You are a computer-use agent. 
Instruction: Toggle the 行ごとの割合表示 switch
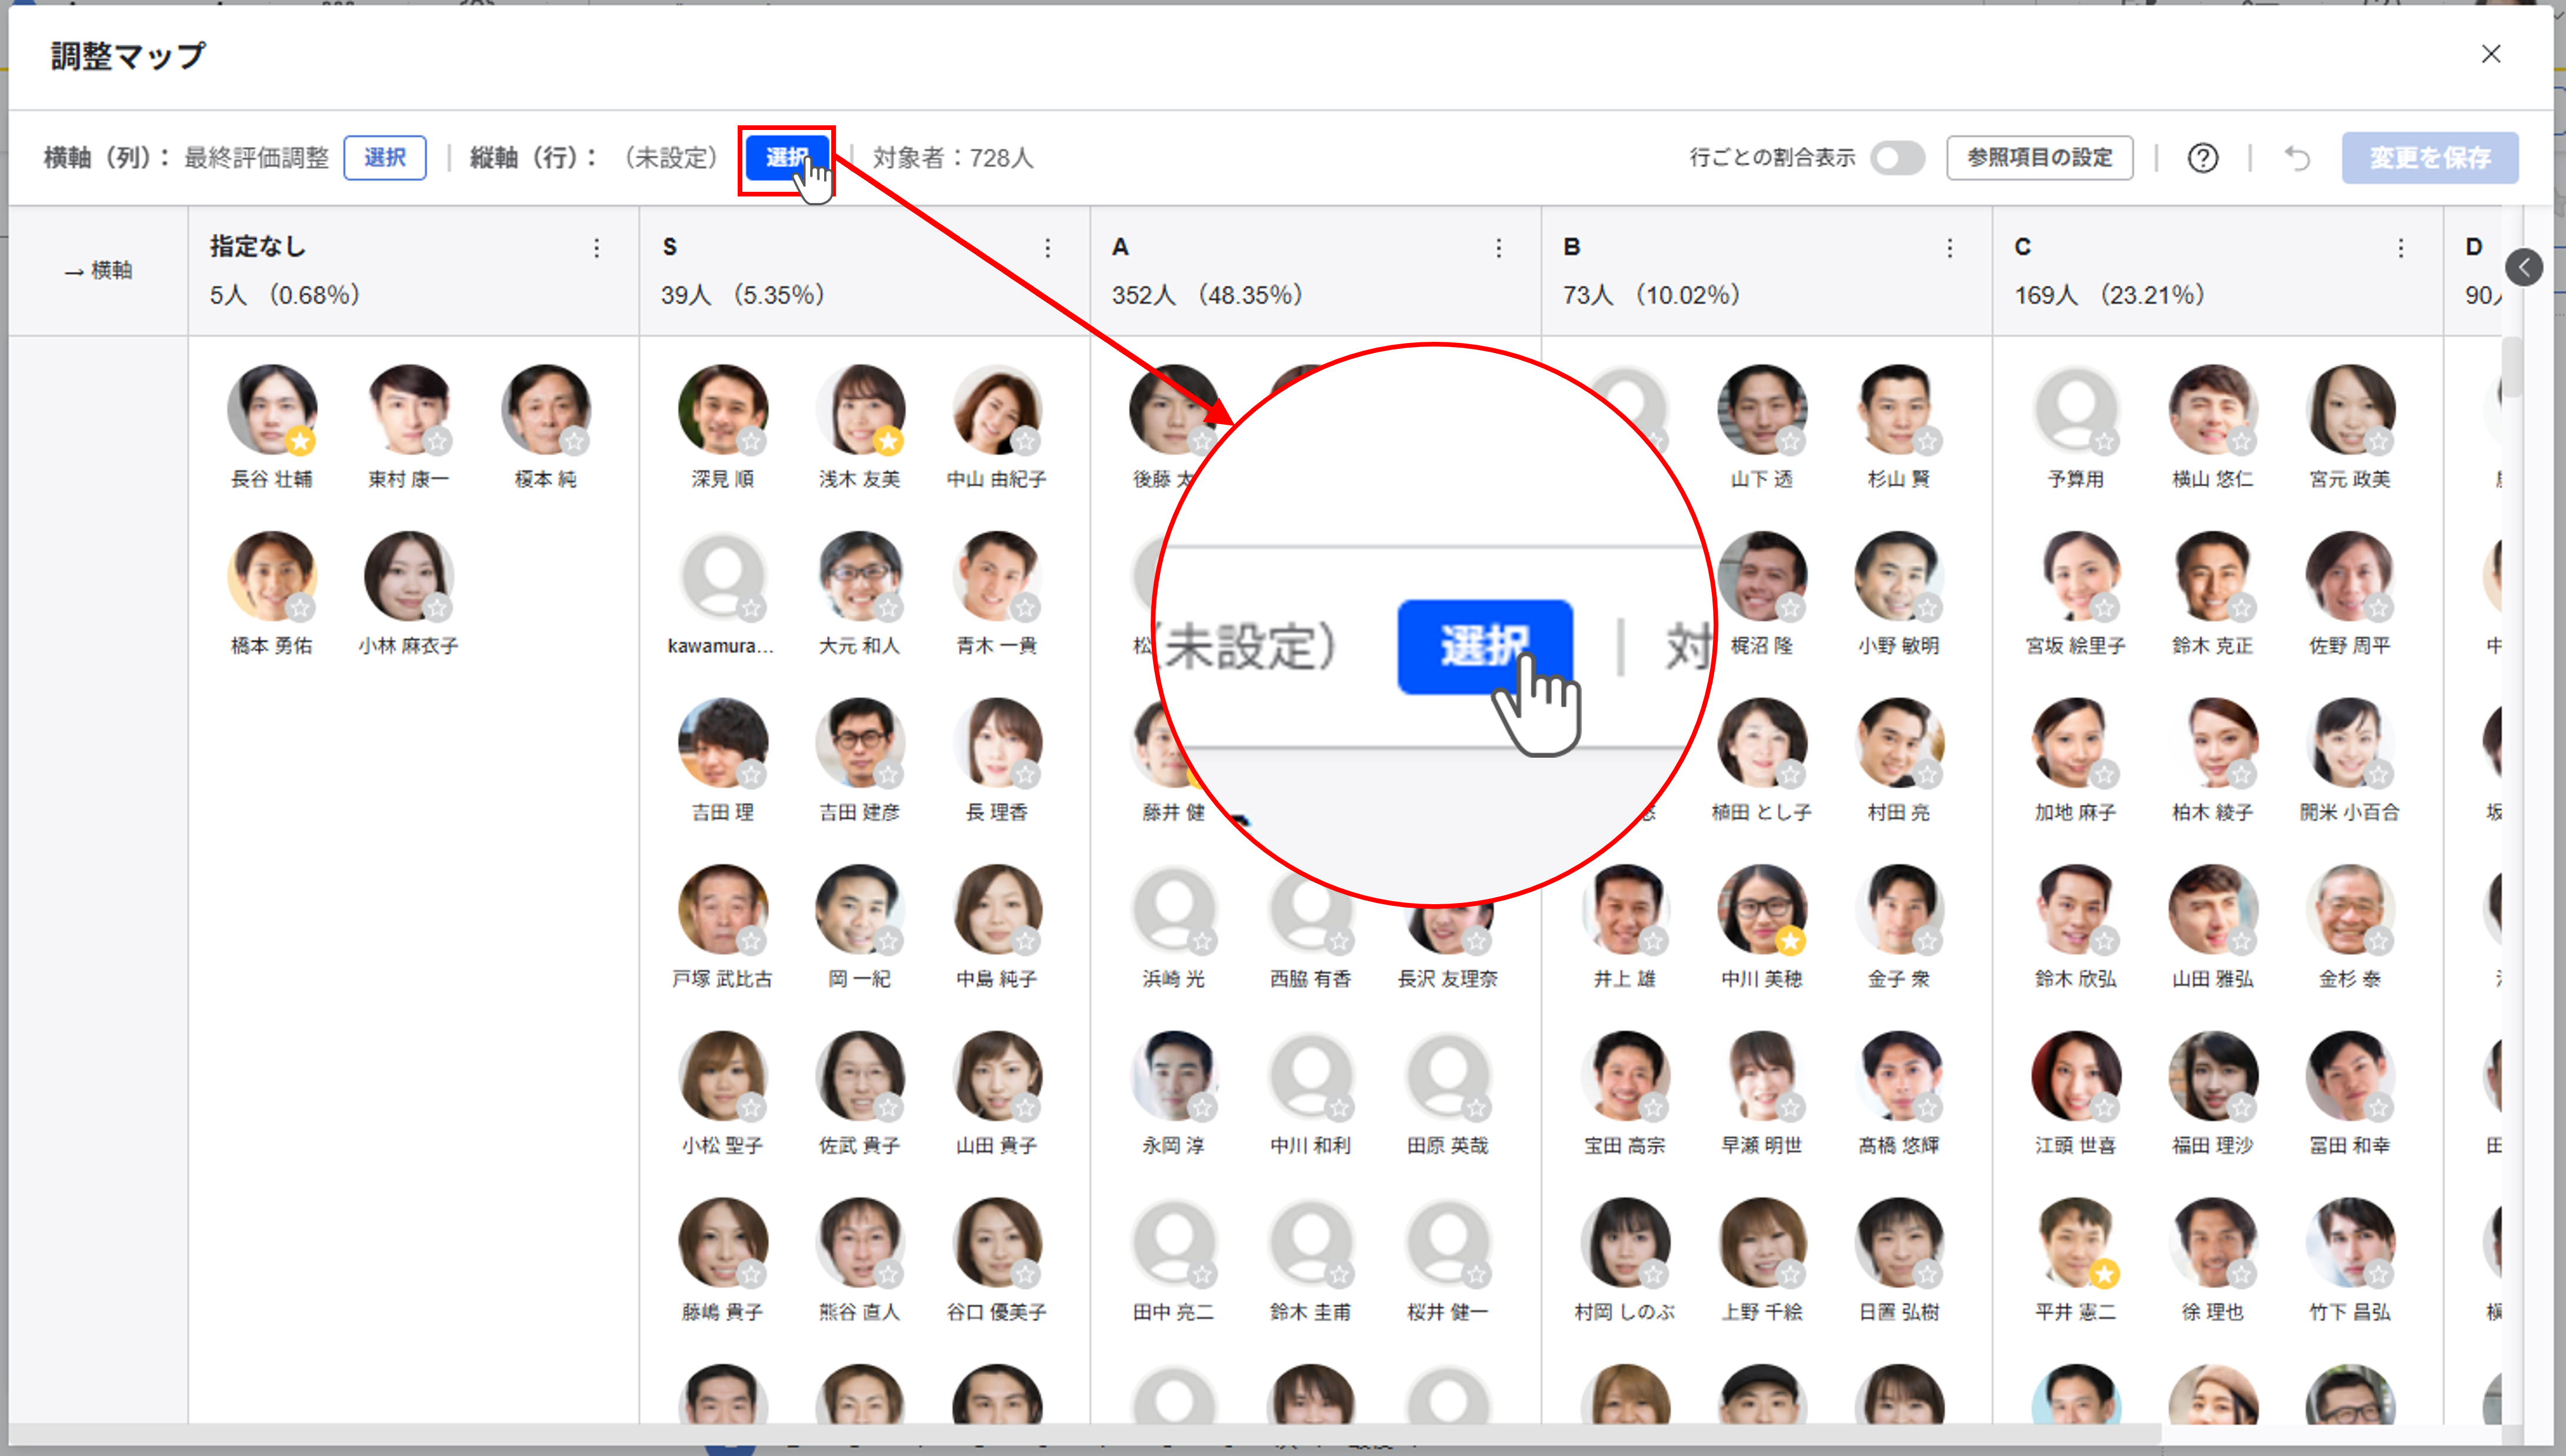pos(1897,158)
